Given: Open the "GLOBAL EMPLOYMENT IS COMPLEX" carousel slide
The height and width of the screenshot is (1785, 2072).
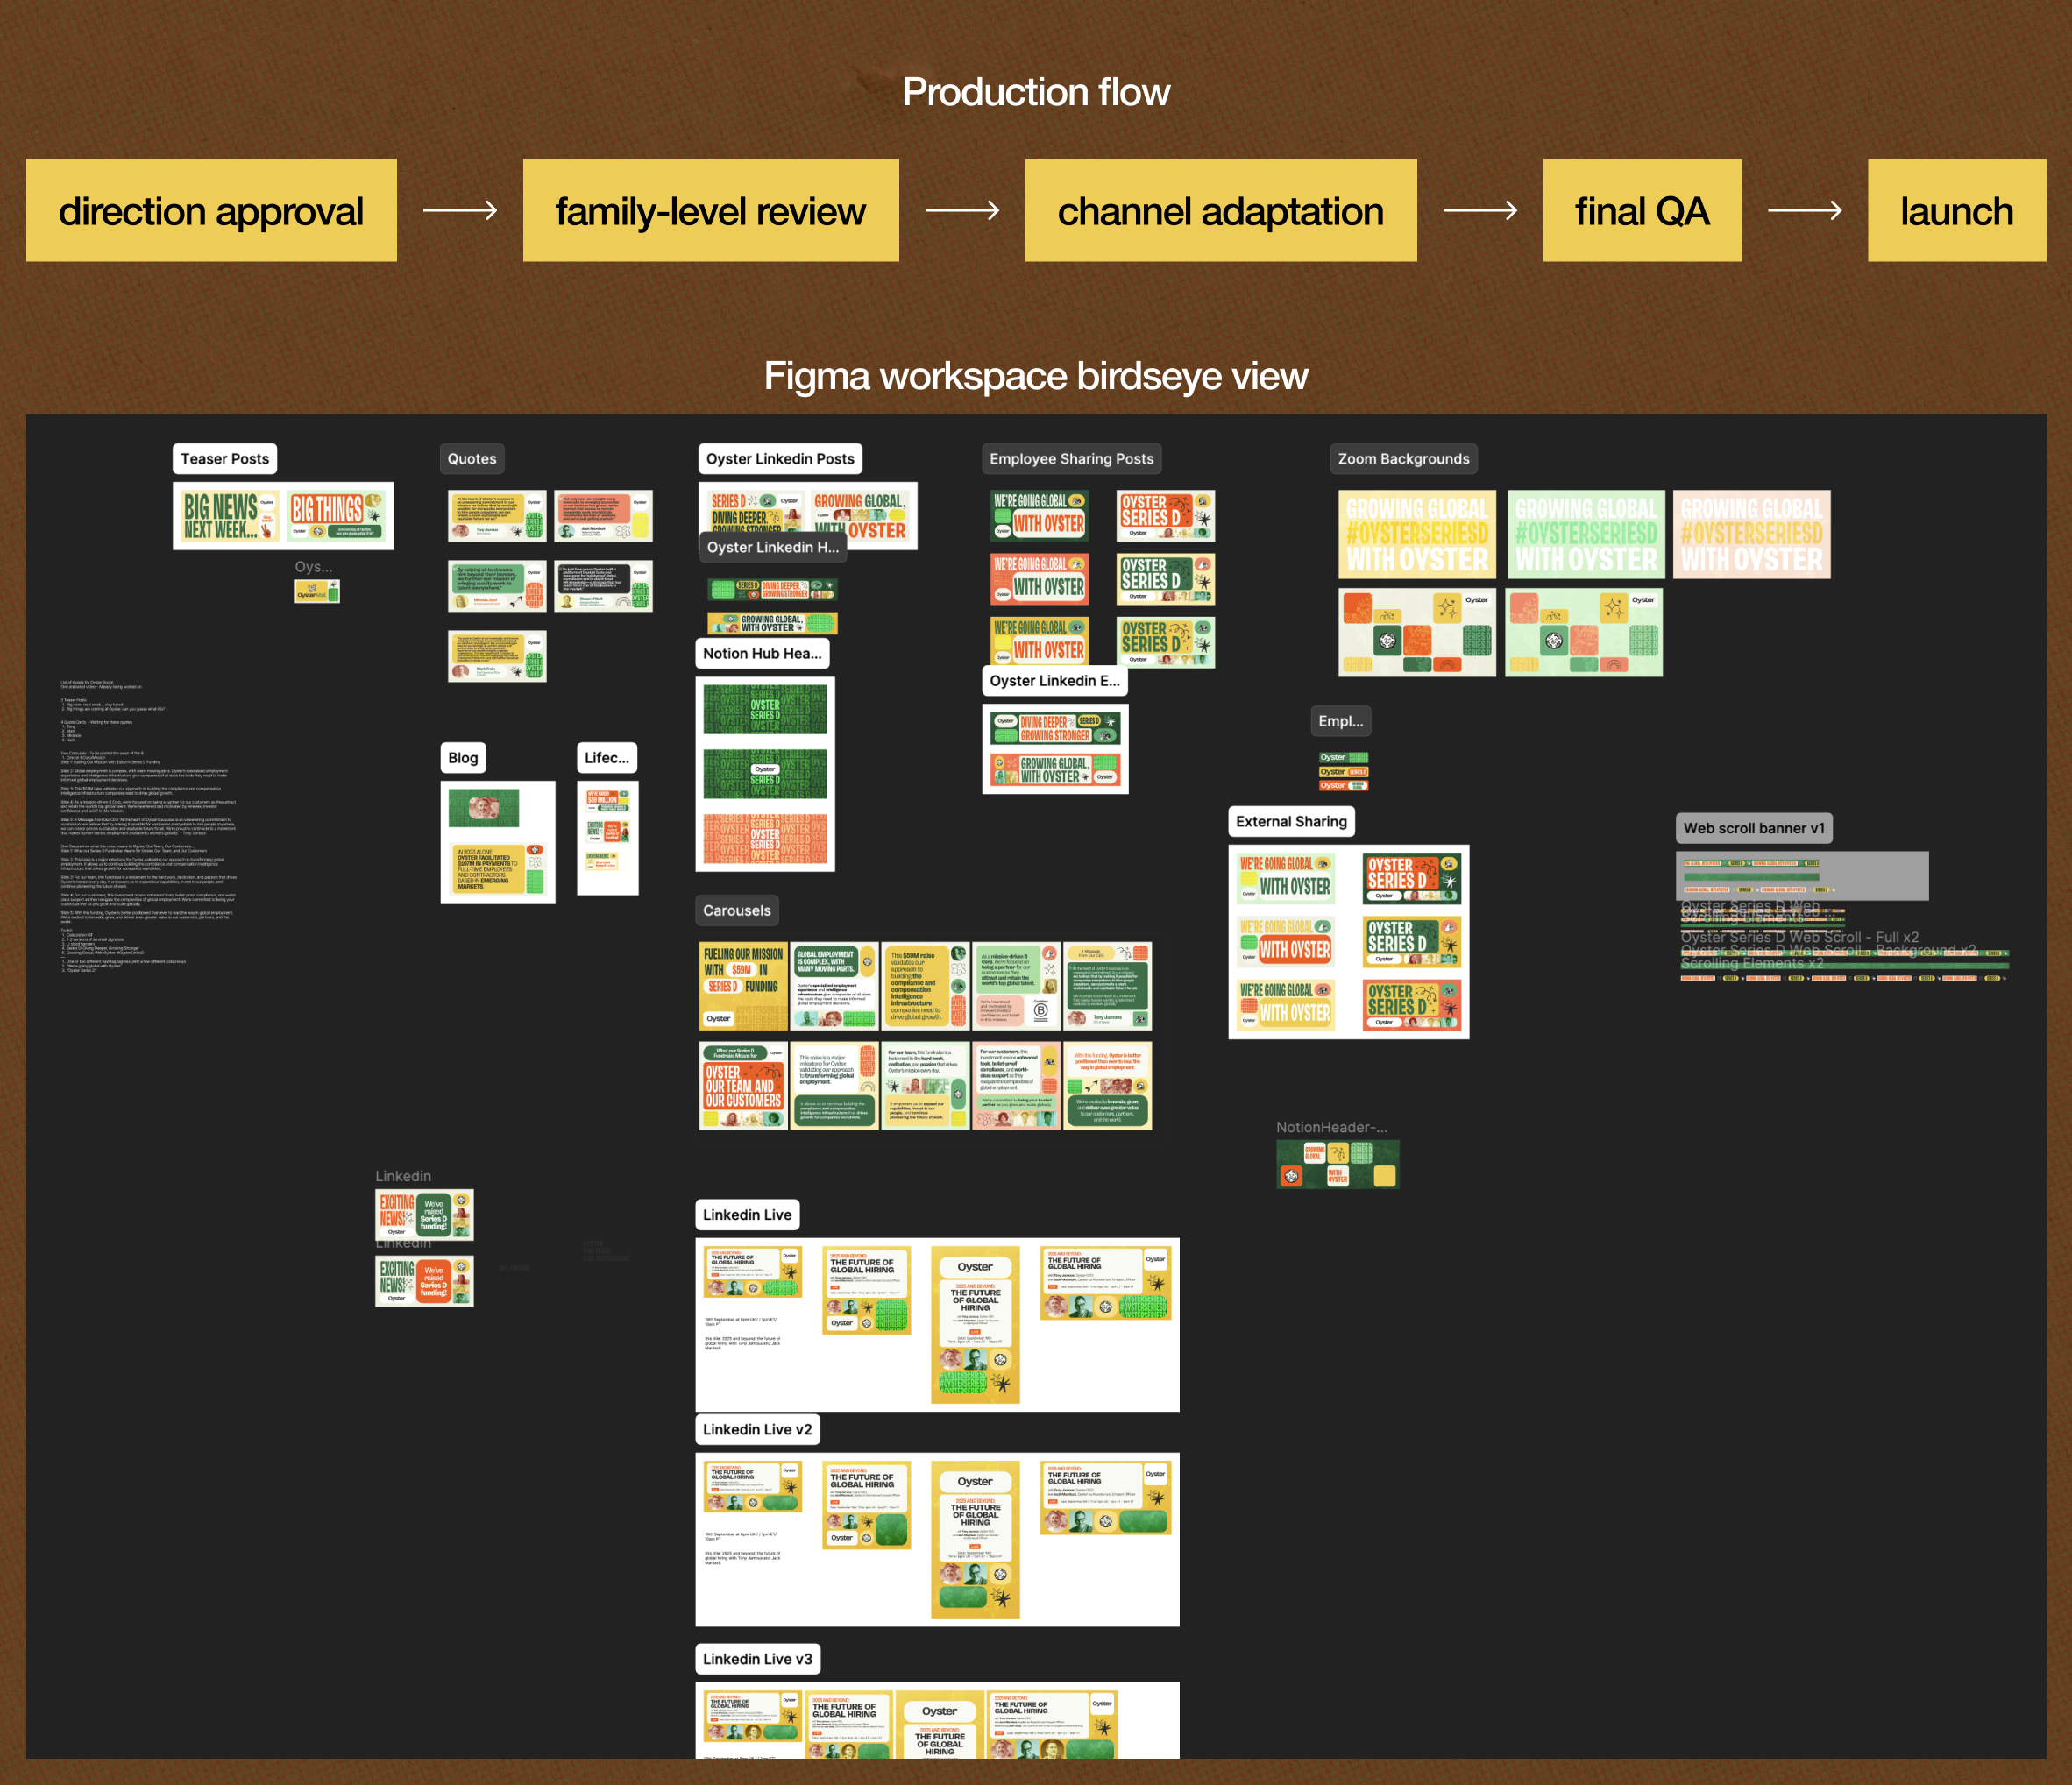Looking at the screenshot, I should coord(834,986).
